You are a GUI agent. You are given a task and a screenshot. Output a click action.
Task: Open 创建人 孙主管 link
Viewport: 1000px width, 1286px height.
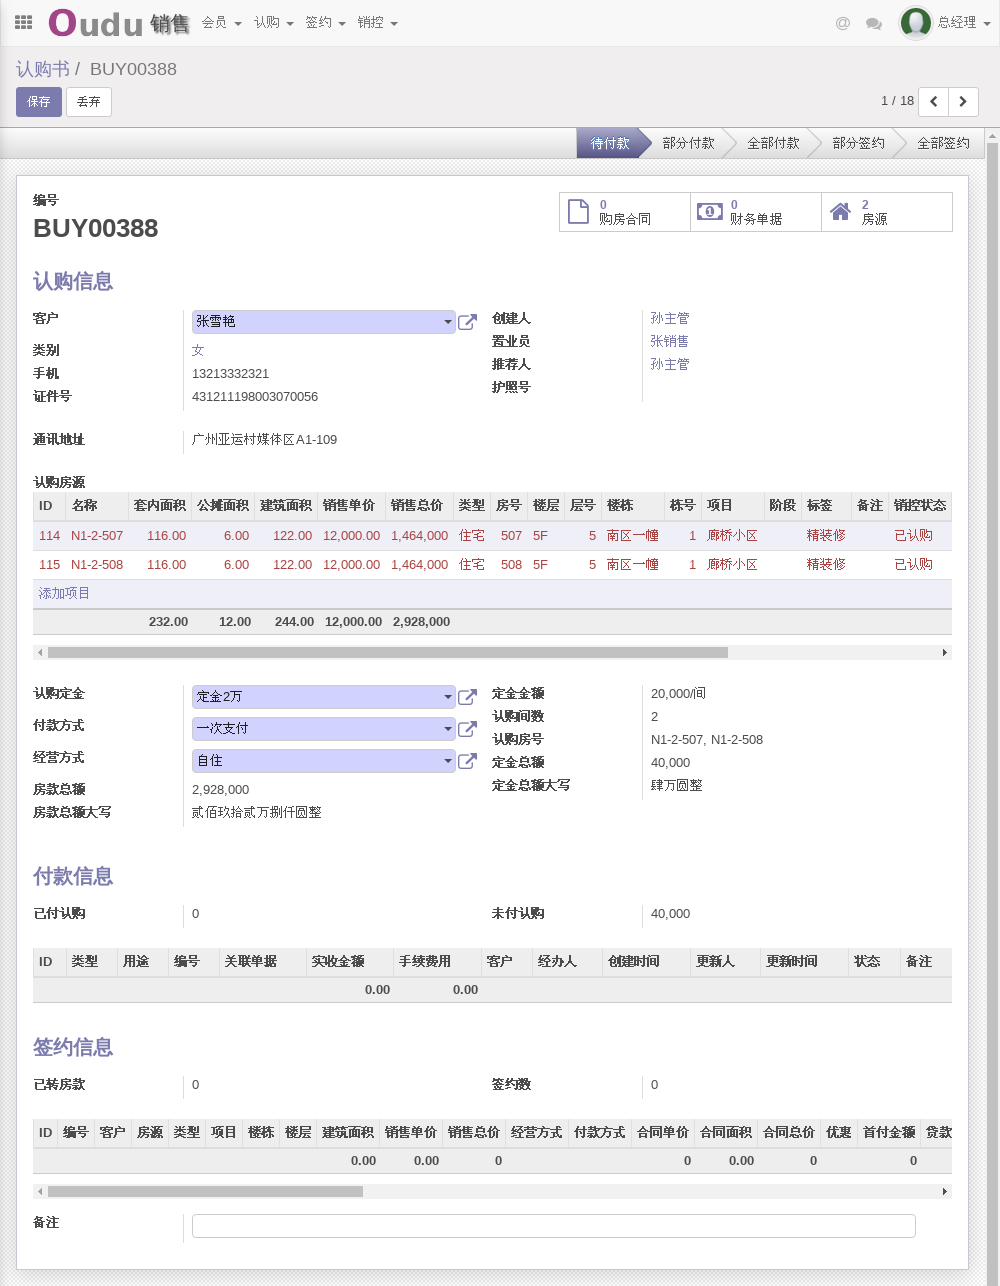tap(670, 318)
